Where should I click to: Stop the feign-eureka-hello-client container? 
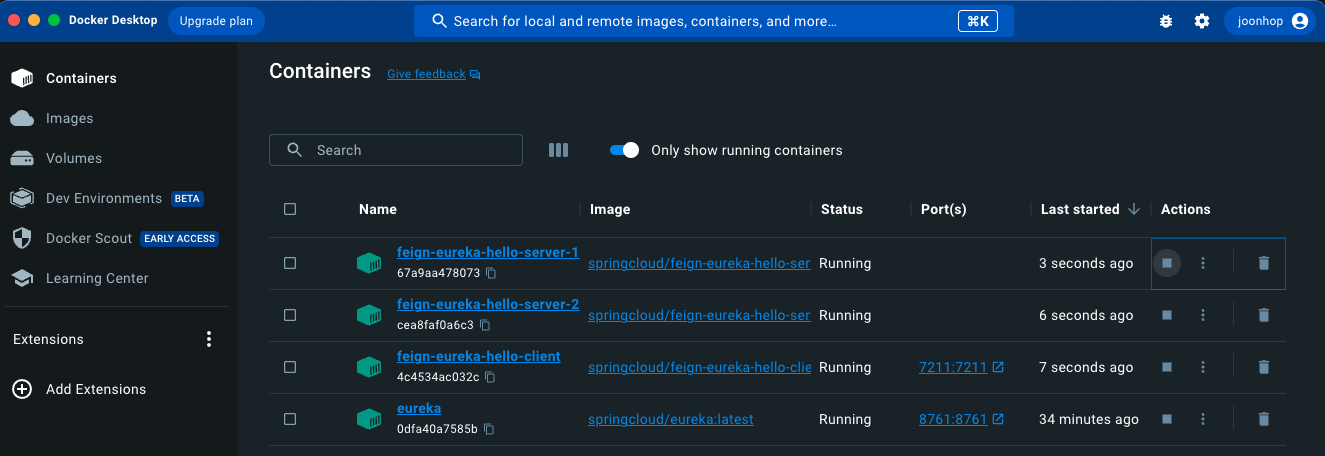point(1166,367)
